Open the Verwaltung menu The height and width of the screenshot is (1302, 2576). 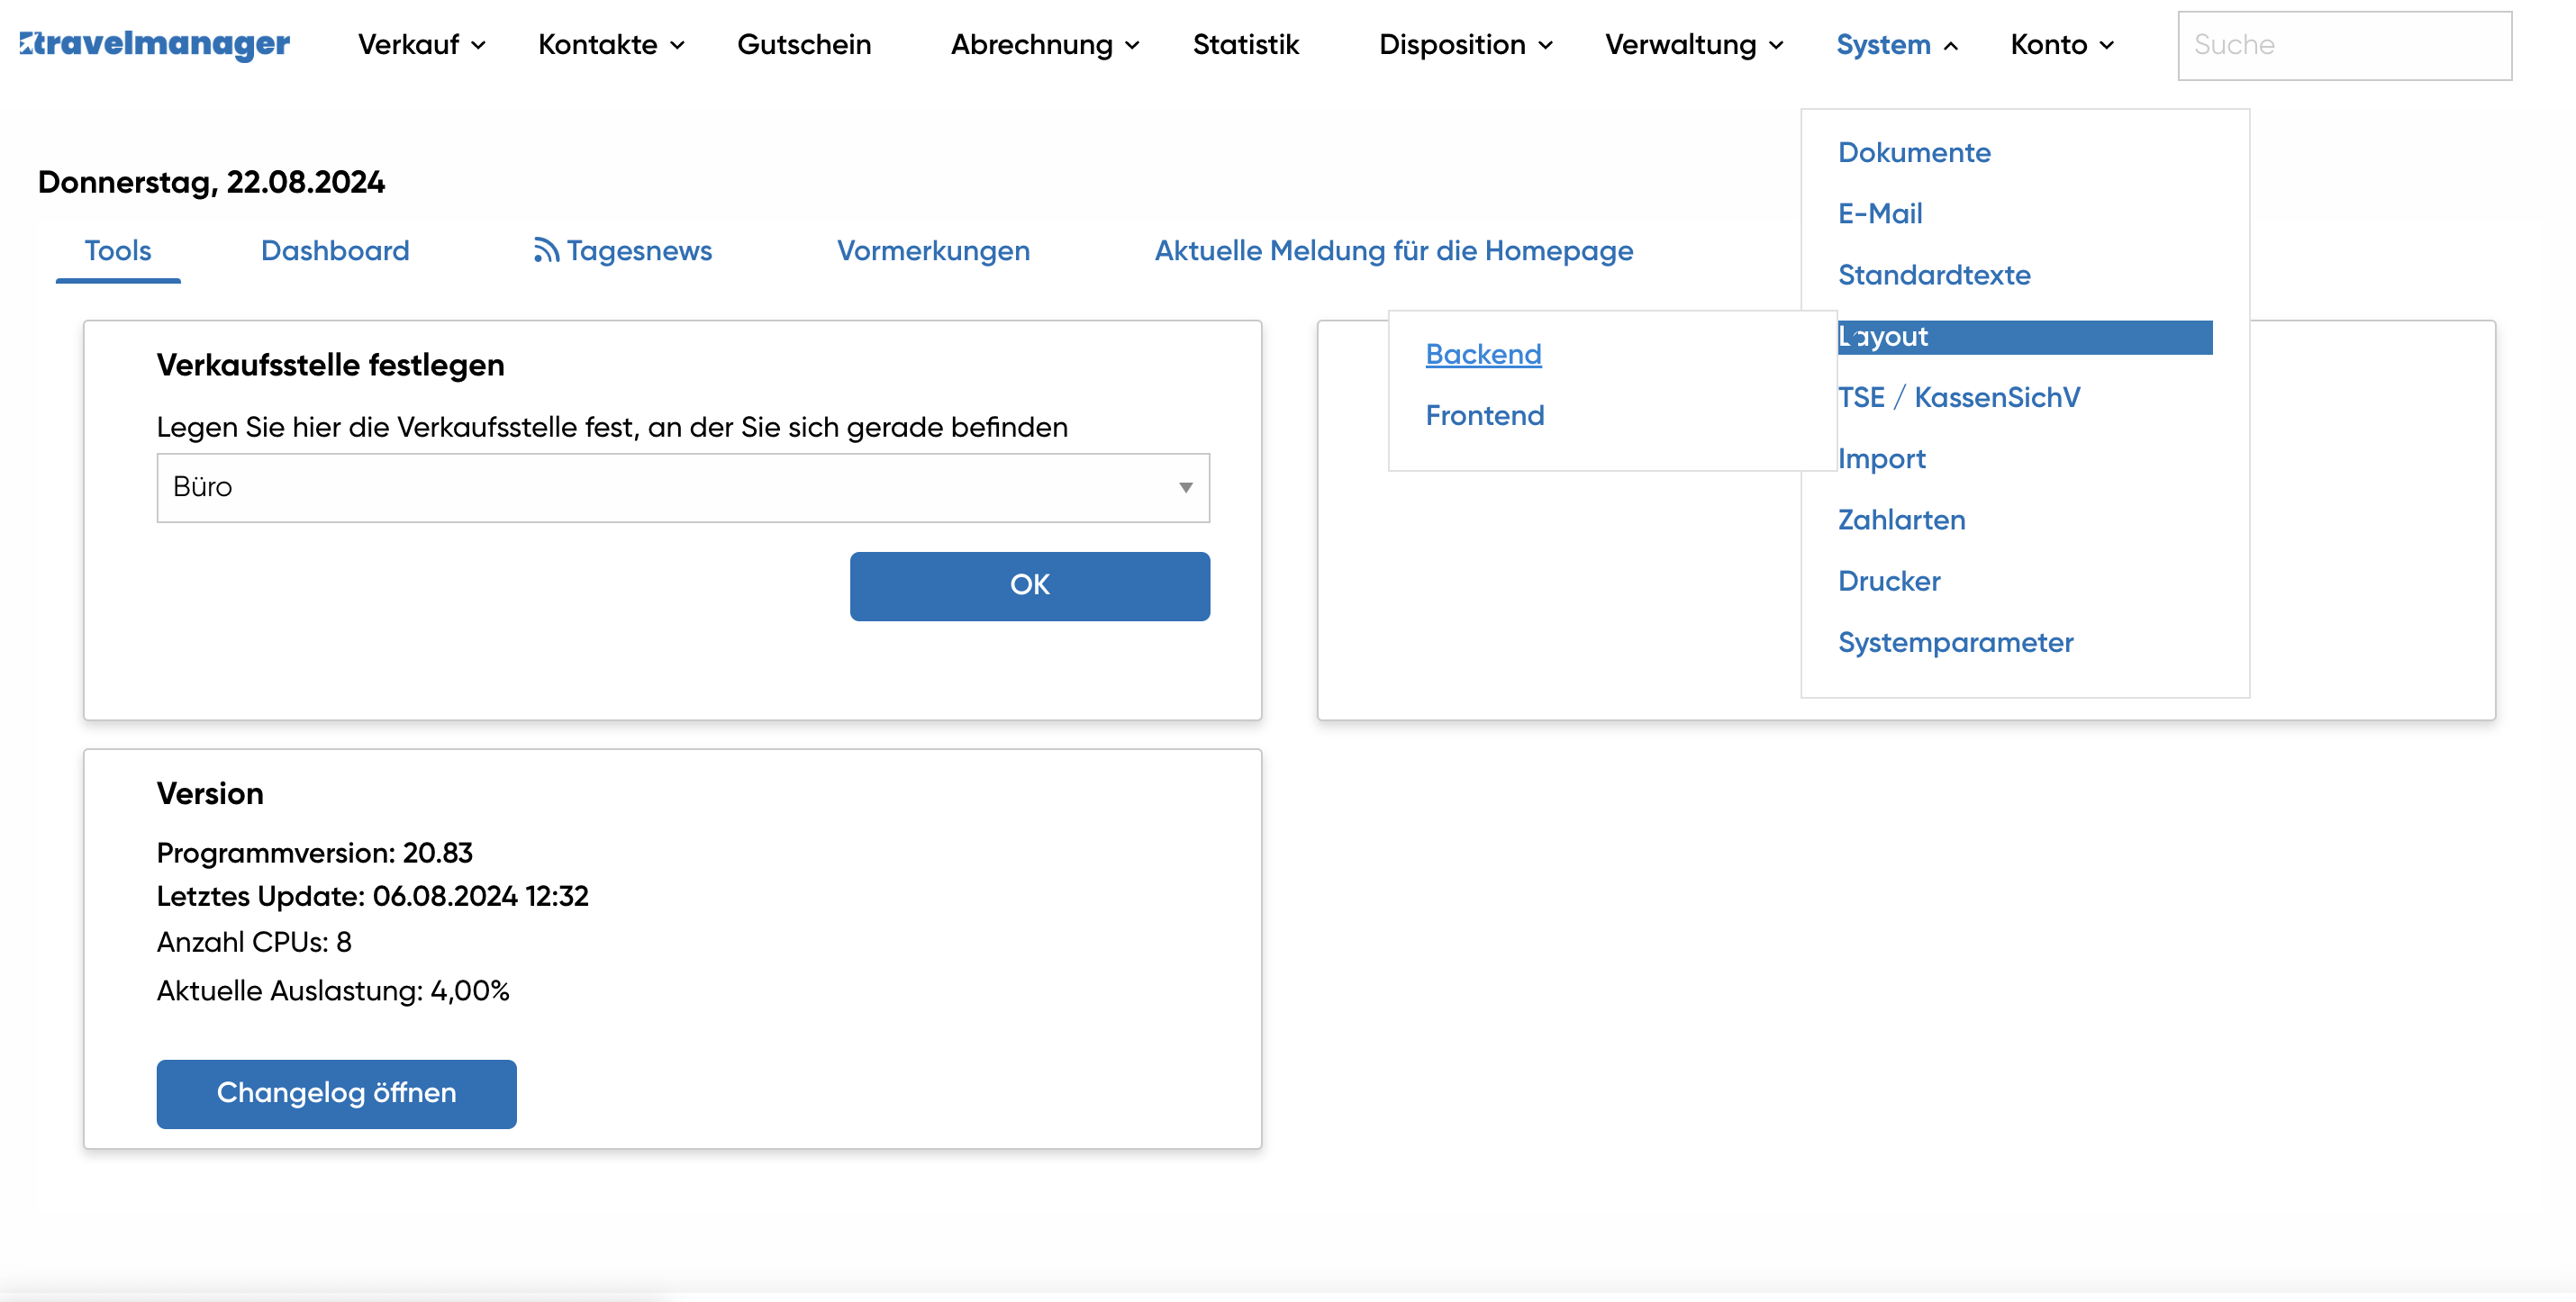point(1694,45)
